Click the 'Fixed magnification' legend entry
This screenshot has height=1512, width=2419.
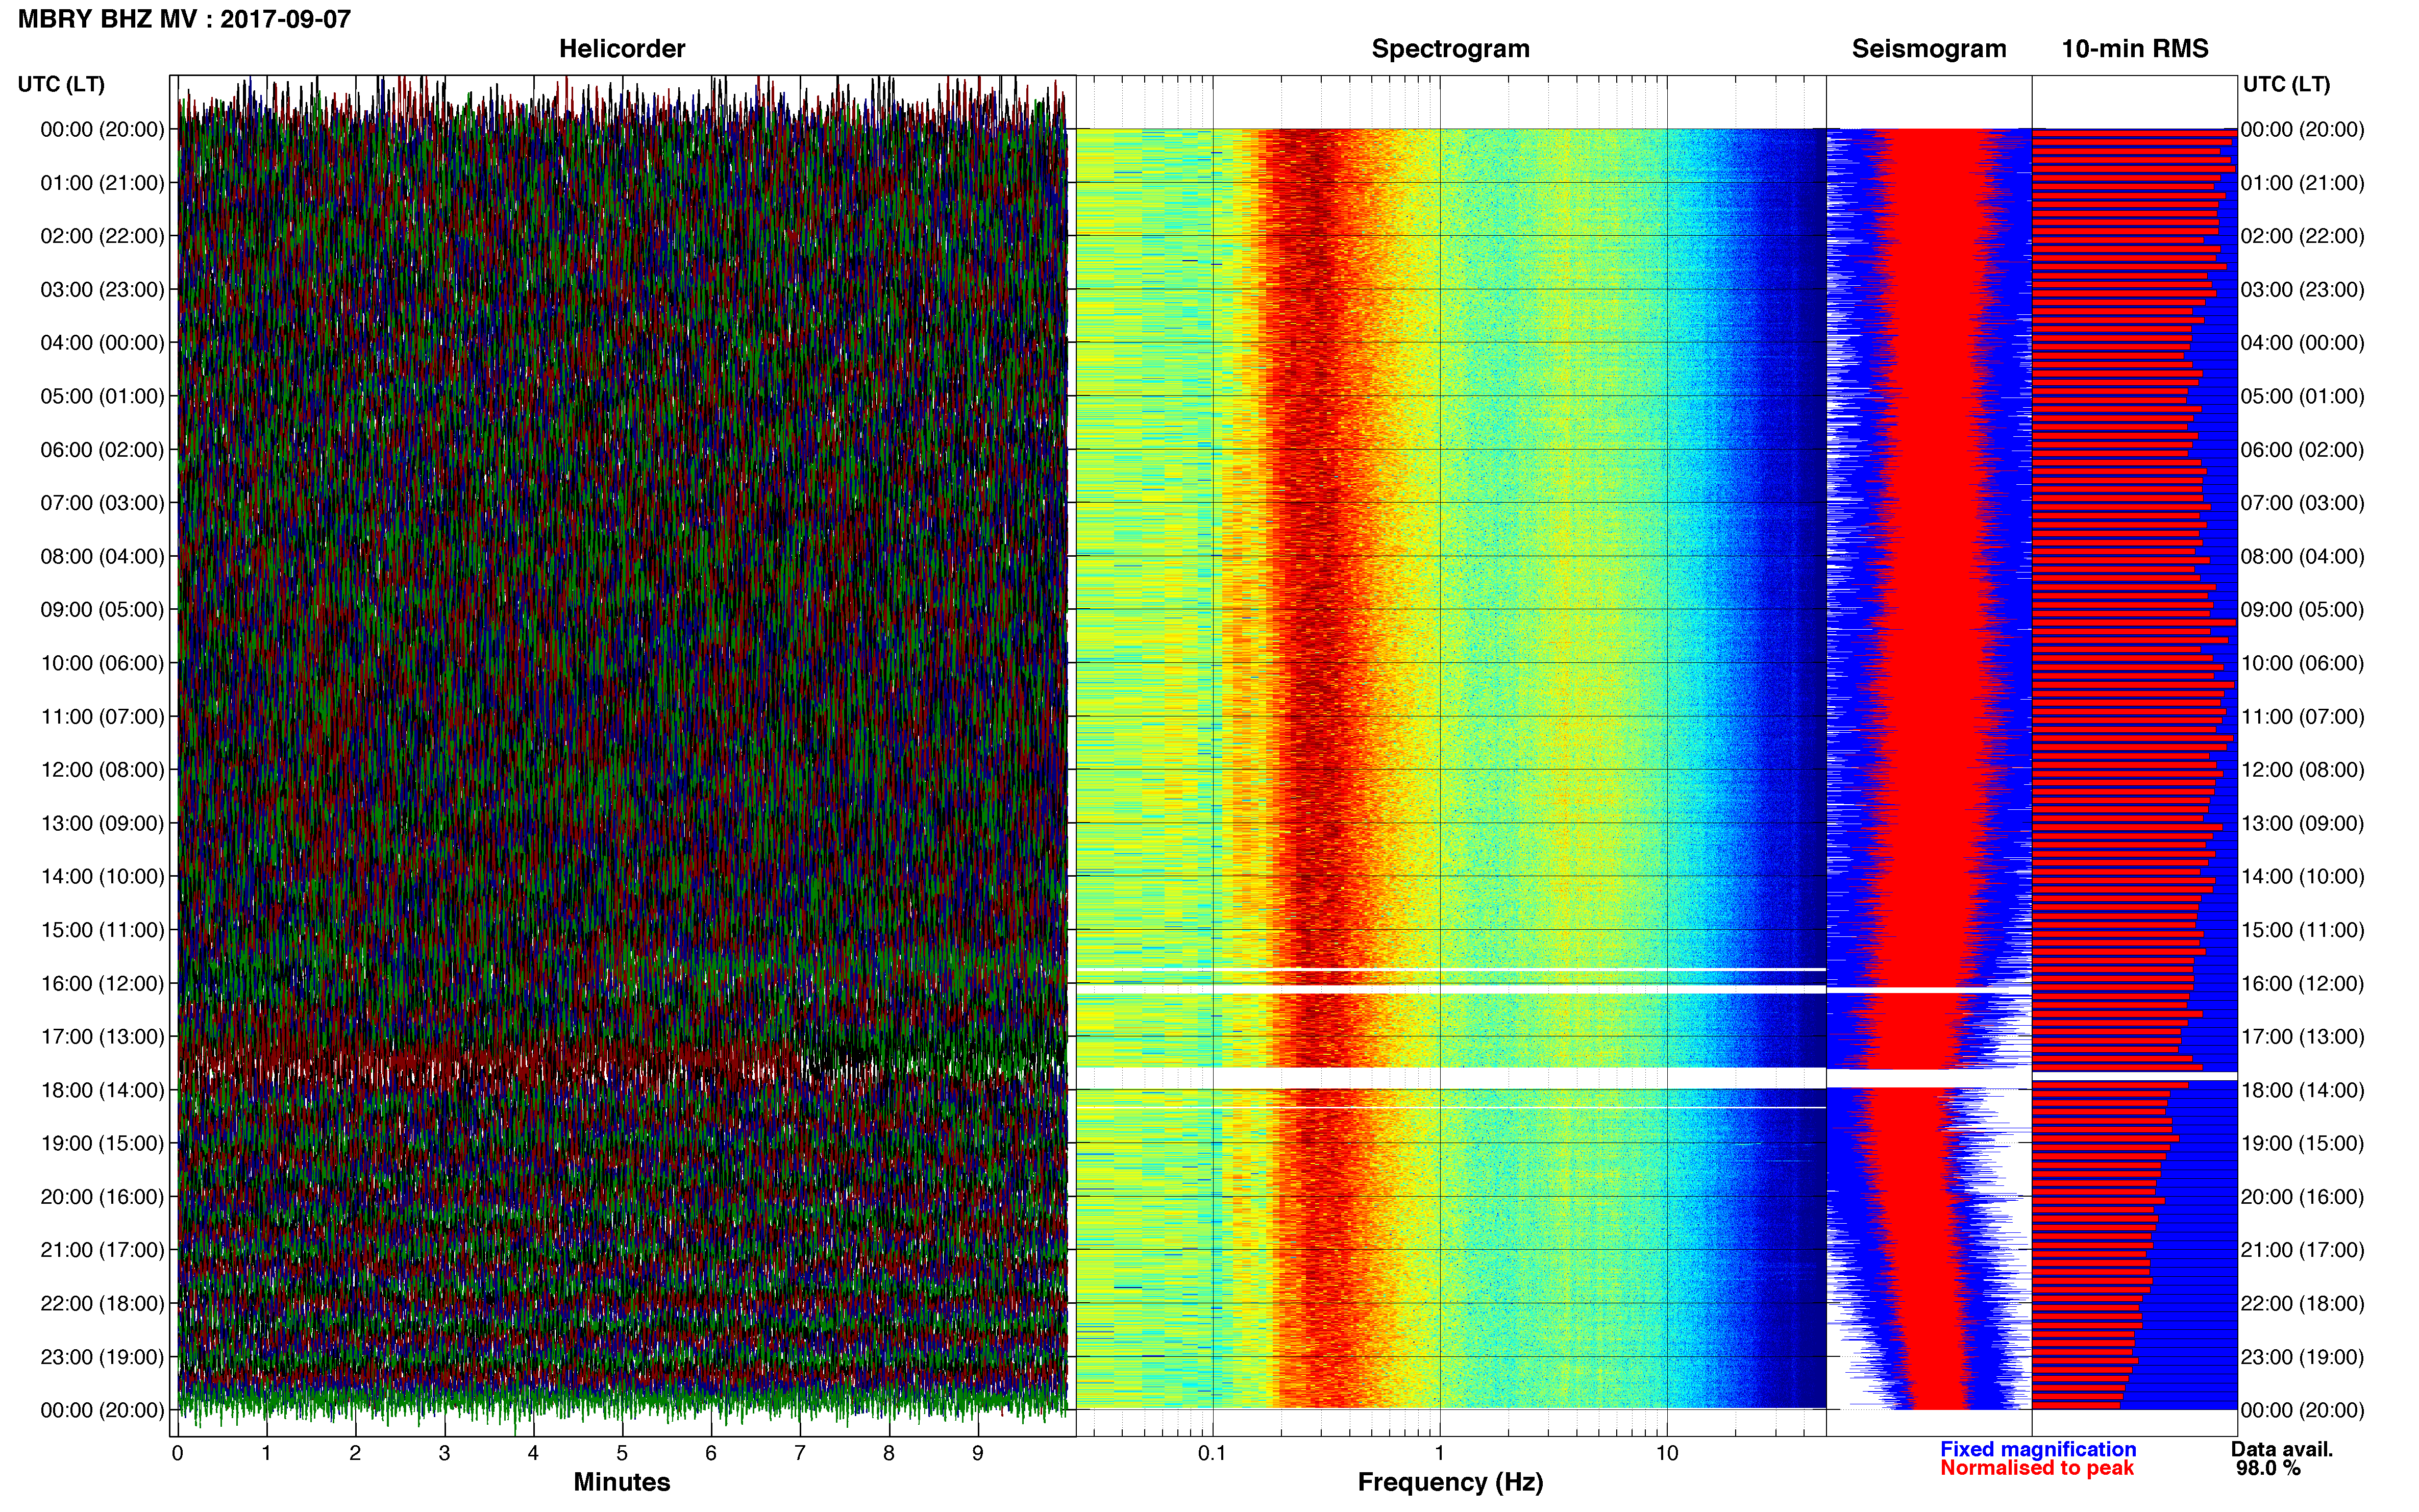tap(2038, 1450)
